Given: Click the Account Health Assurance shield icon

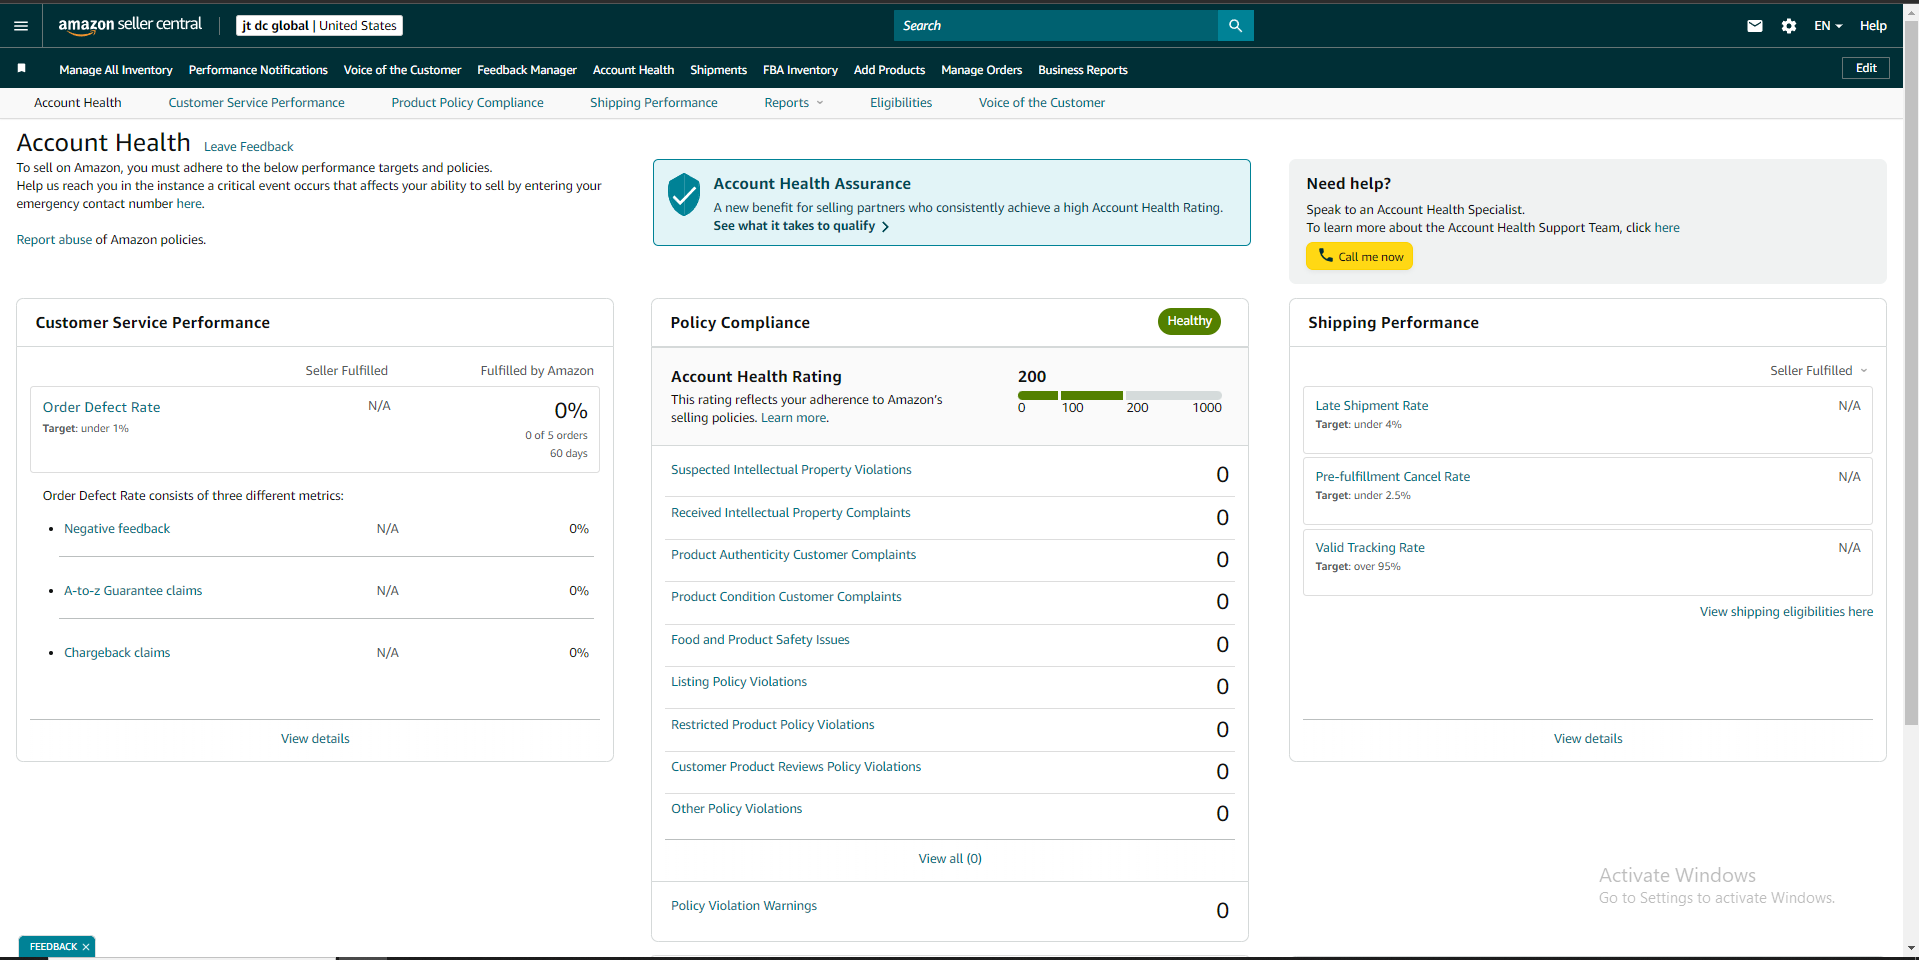Looking at the screenshot, I should coord(684,194).
